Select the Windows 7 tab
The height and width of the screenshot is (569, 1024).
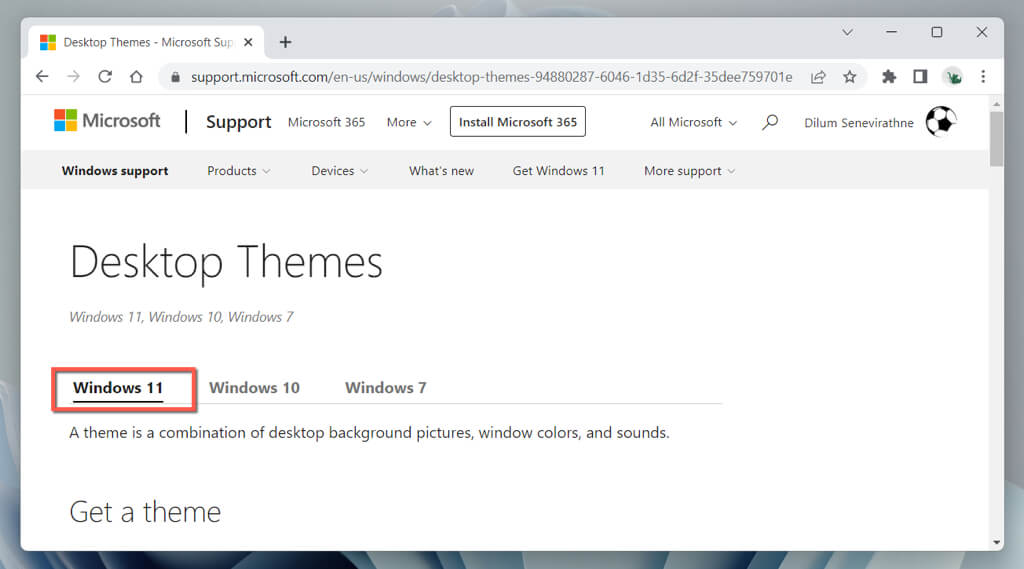tap(385, 388)
